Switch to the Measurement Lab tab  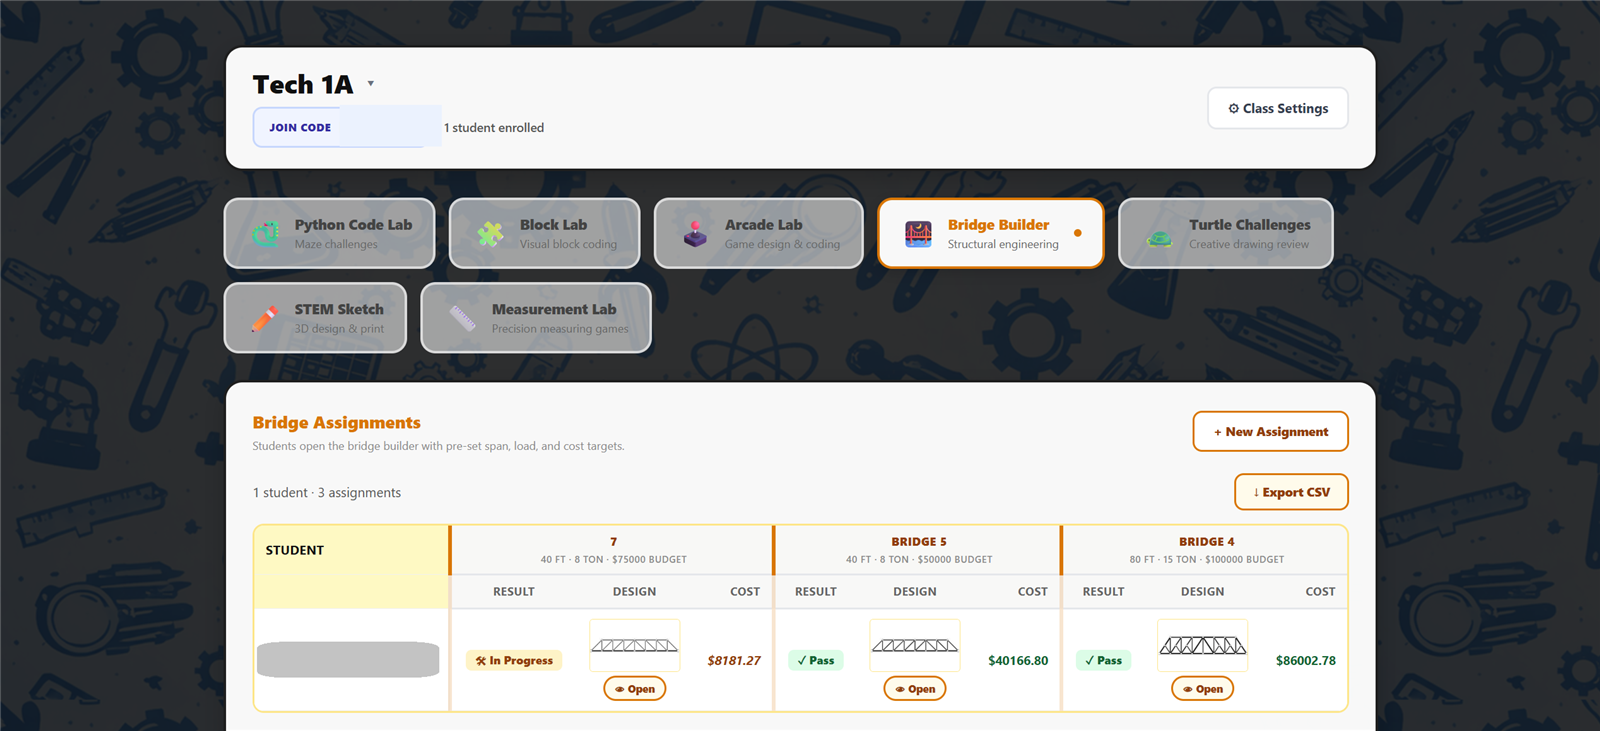[x=536, y=318]
